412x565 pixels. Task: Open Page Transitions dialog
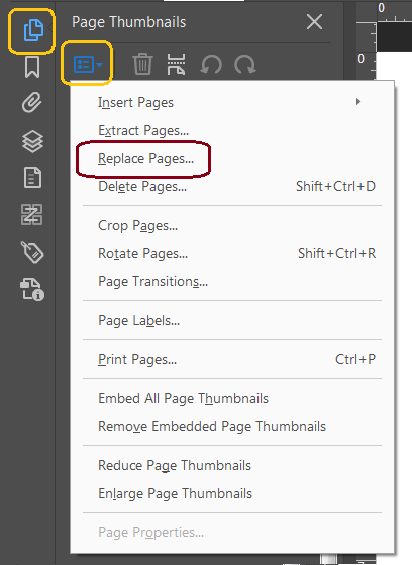pyautogui.click(x=232, y=281)
